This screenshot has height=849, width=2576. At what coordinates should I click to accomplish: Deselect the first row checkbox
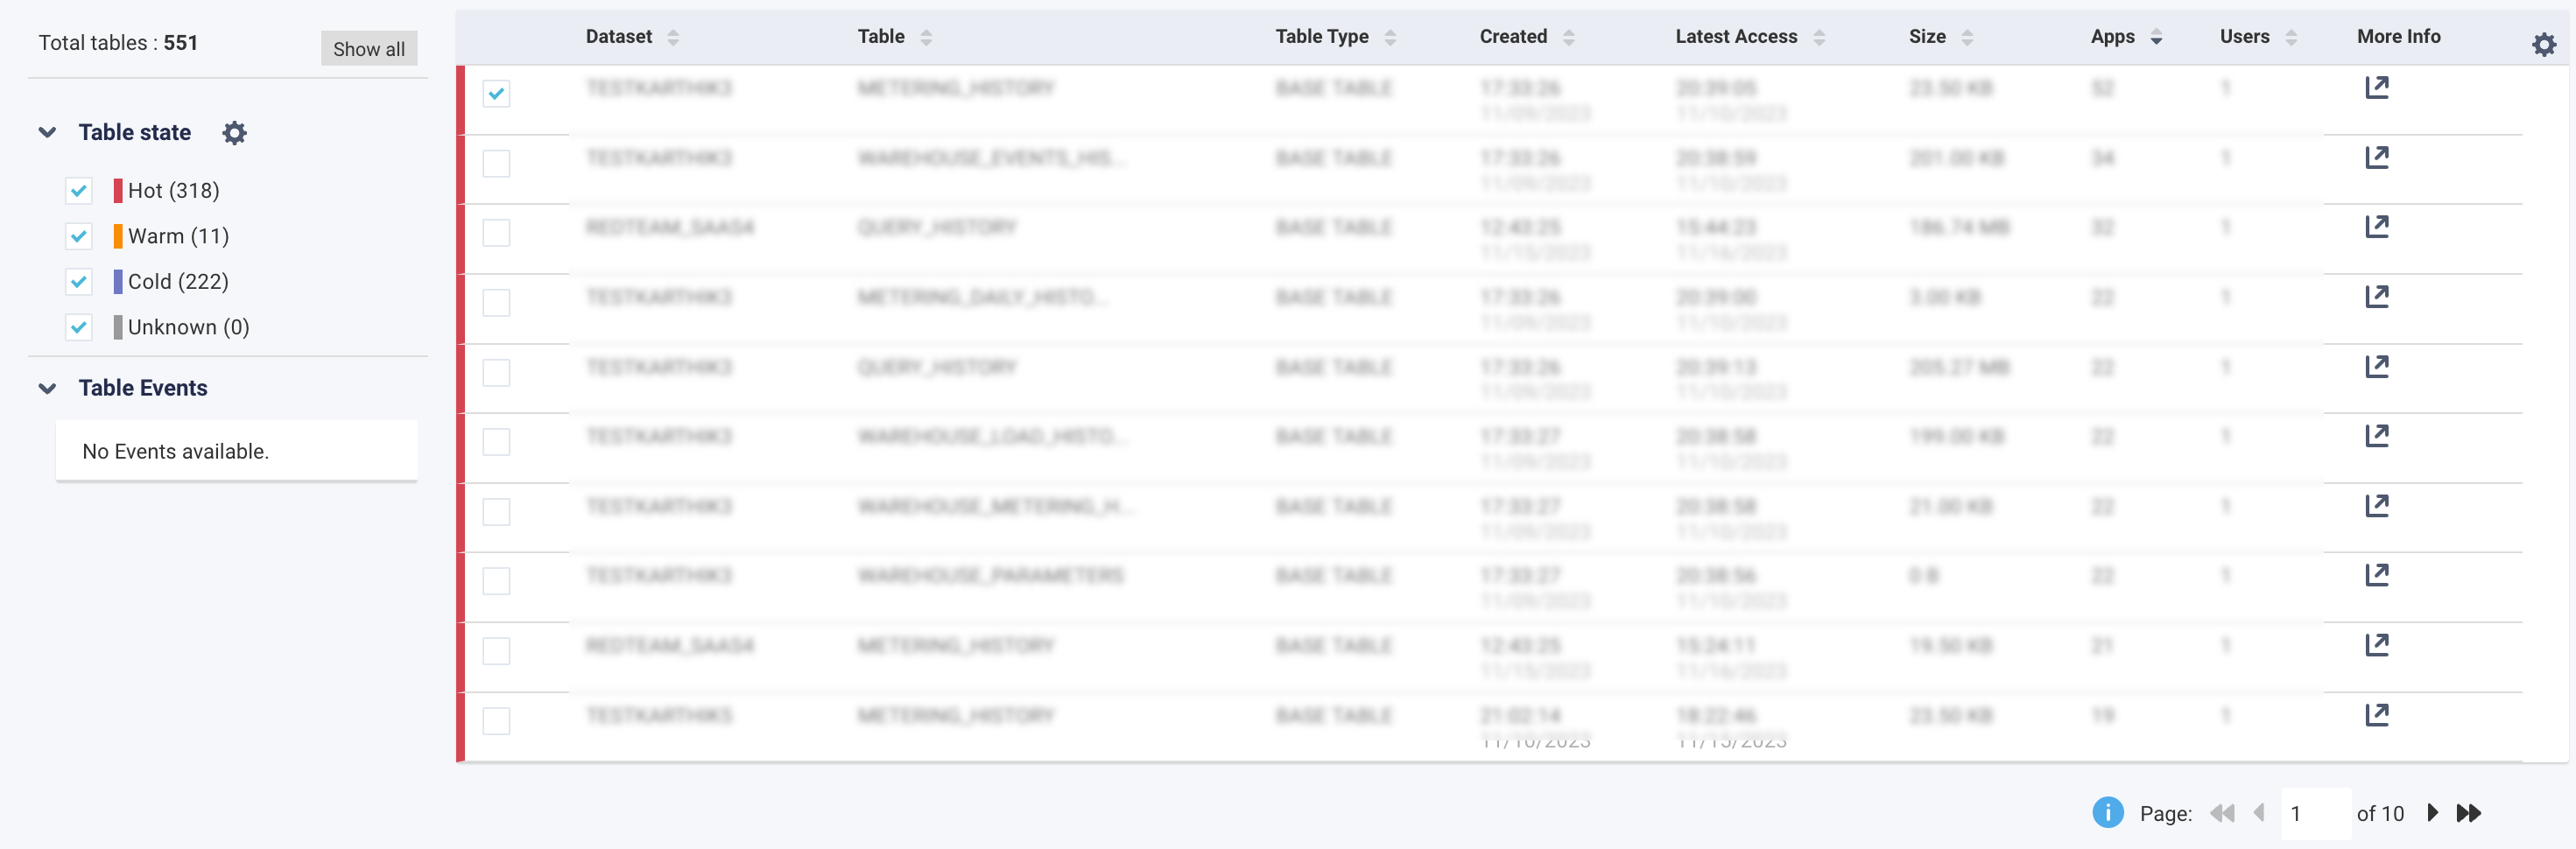pyautogui.click(x=496, y=93)
